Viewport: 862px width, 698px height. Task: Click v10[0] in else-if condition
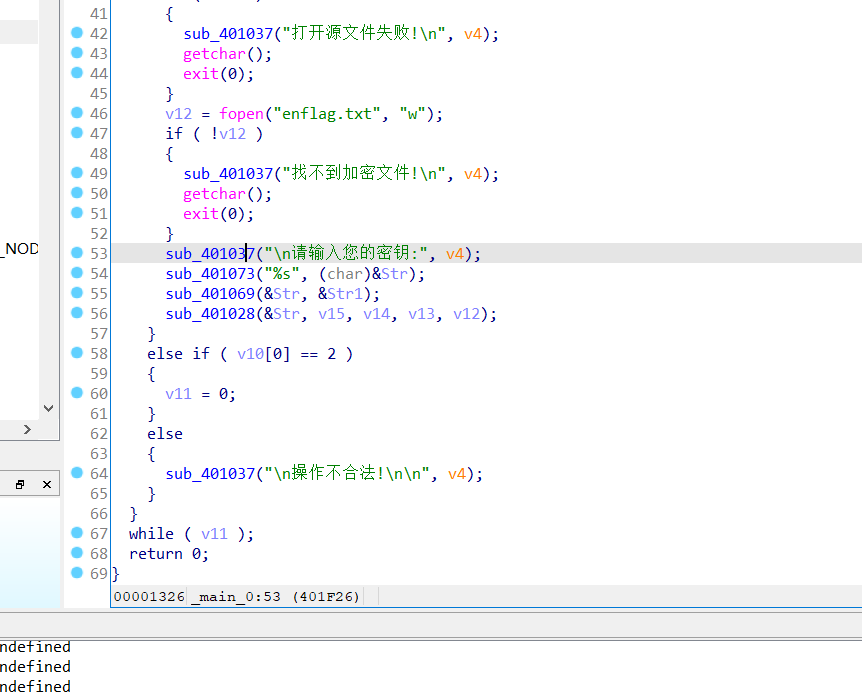coord(264,354)
